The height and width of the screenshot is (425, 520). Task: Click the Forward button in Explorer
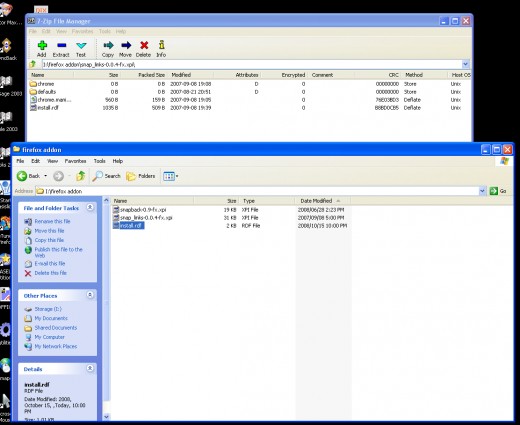[59, 176]
